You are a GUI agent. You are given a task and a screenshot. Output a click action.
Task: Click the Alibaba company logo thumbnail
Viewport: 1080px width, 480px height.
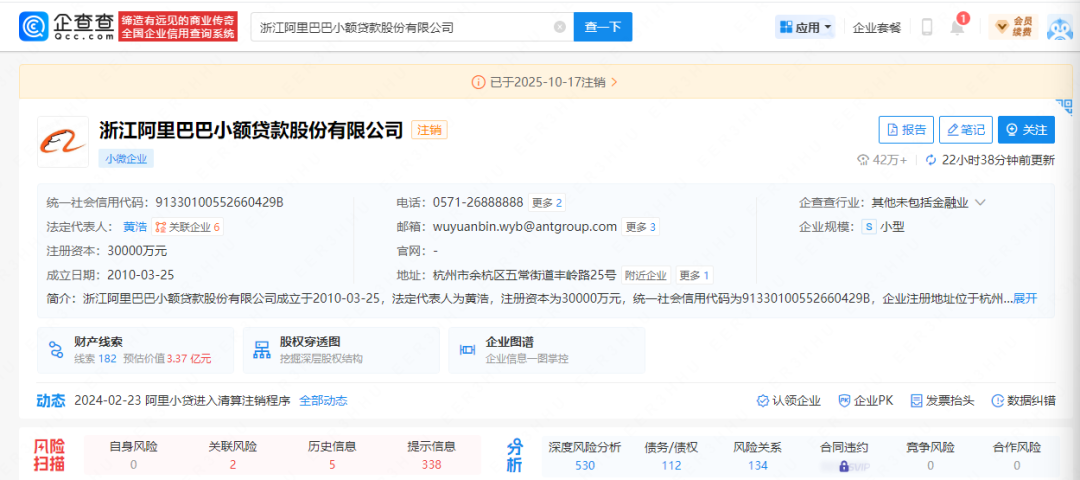coord(63,141)
